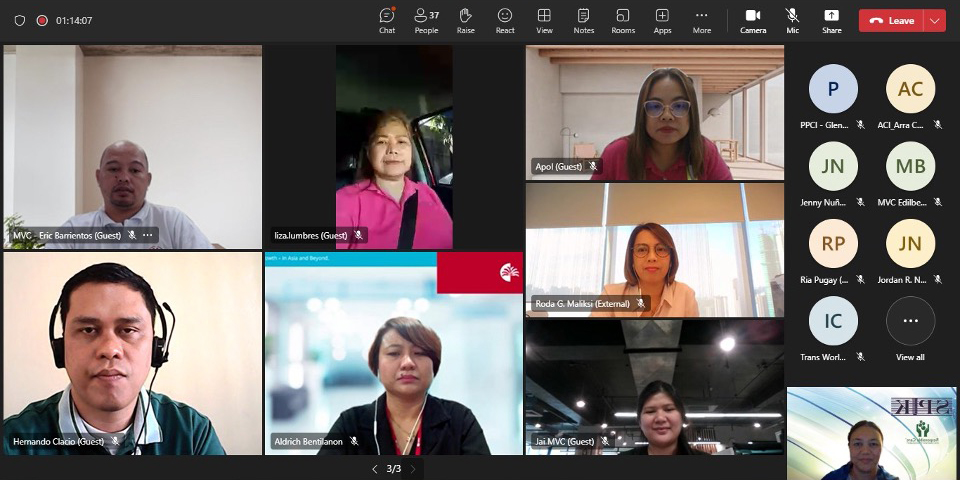960x480 pixels.
Task: Open the Apps panel
Action: click(x=662, y=20)
